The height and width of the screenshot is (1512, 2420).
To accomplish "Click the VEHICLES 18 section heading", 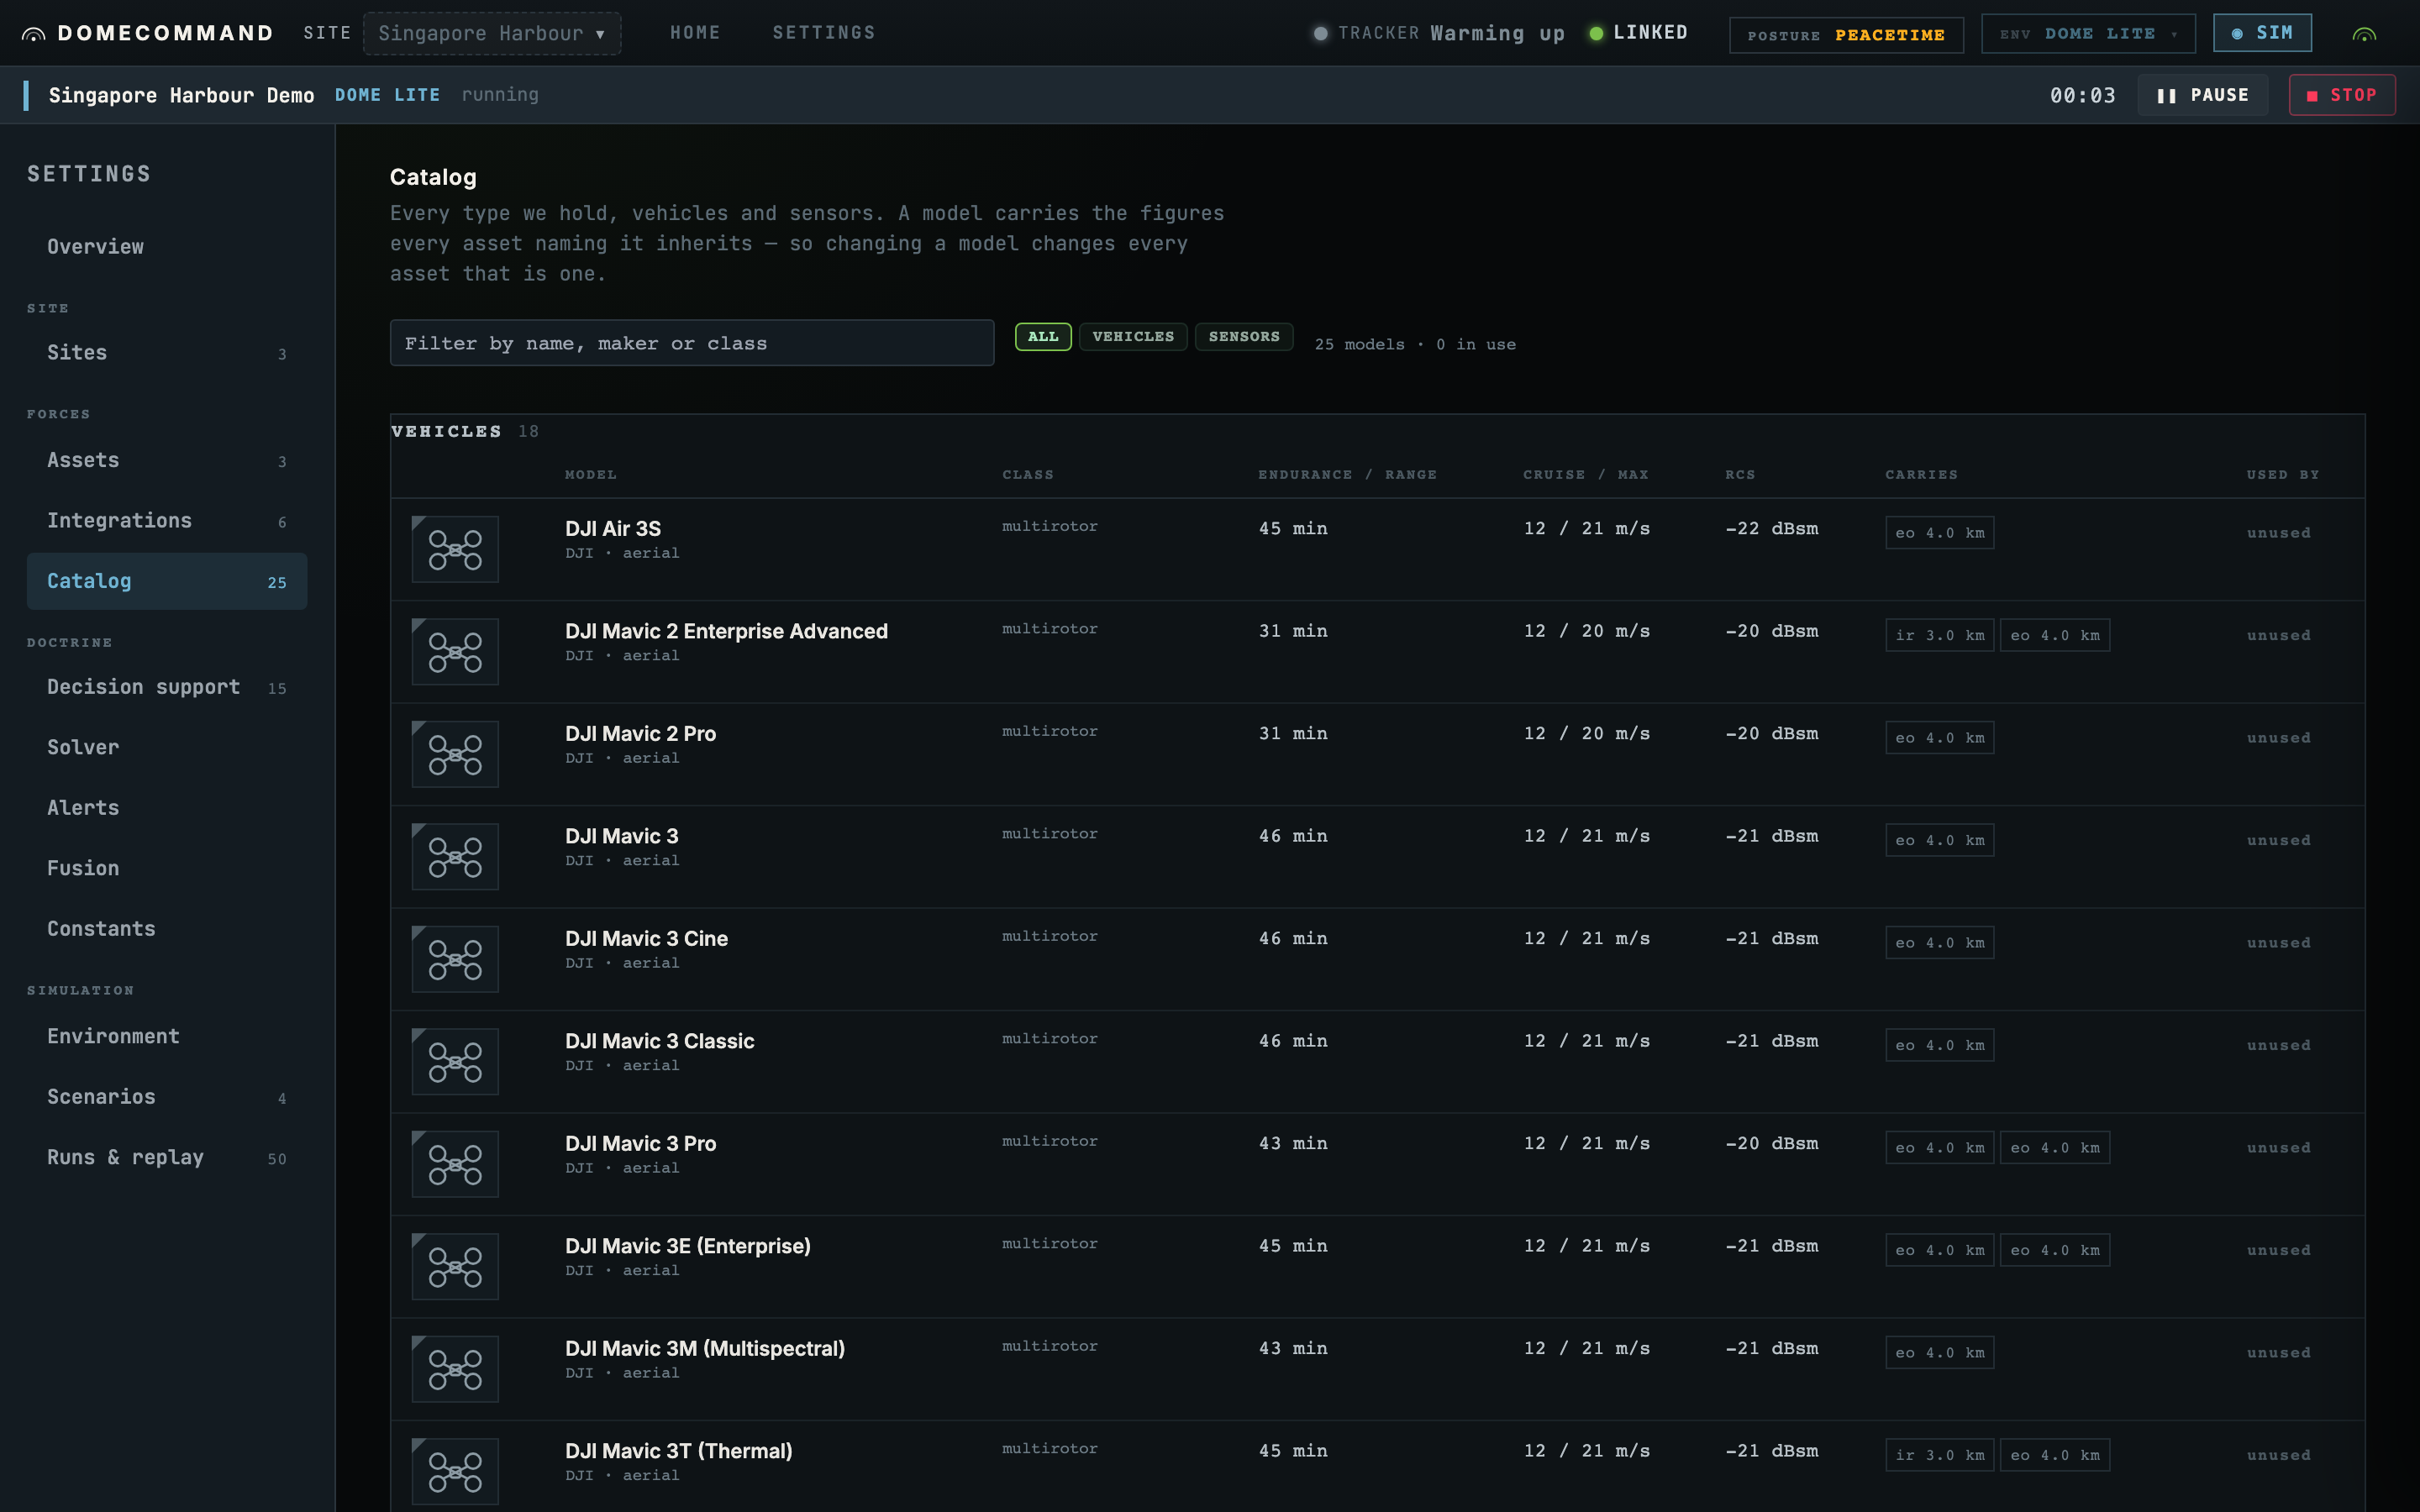I will click(x=465, y=432).
